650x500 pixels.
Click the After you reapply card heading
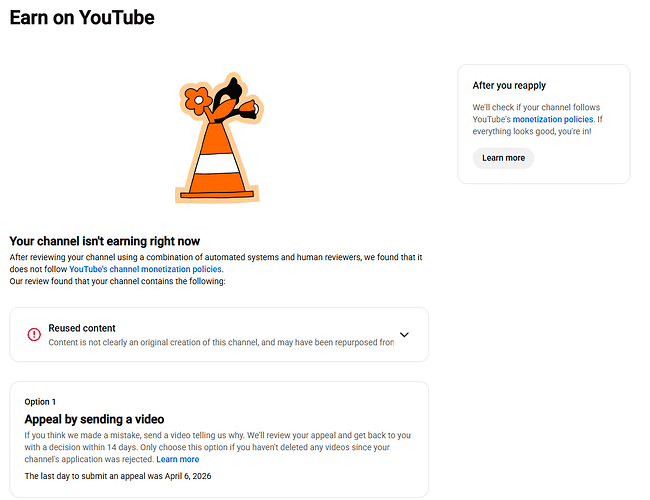coord(509,85)
